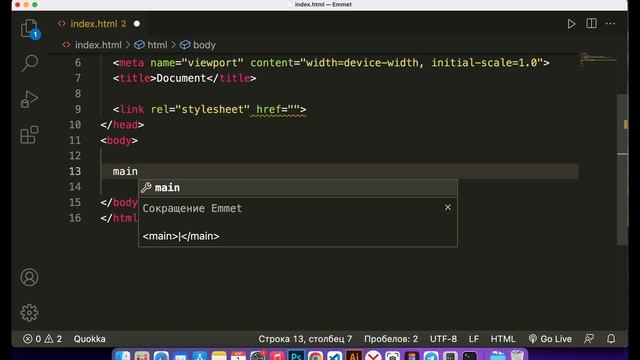Change end-of-line sequence via LF
Viewport: 640px width, 360px height.
click(473, 339)
